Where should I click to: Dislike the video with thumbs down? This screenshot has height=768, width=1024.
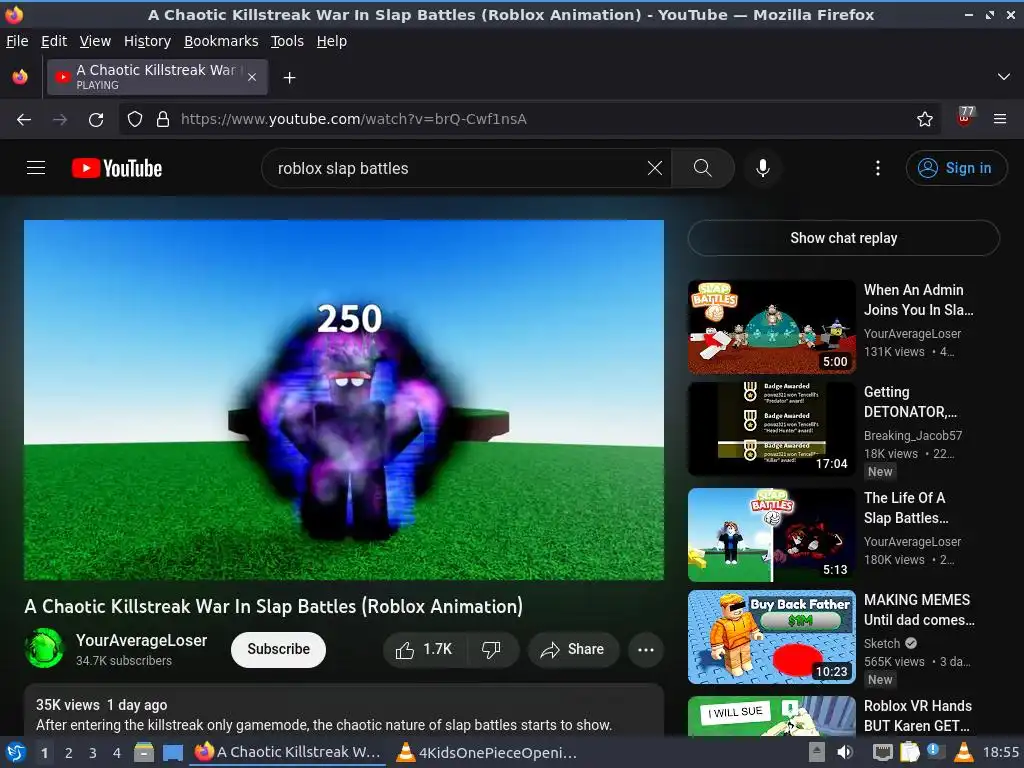coord(491,649)
